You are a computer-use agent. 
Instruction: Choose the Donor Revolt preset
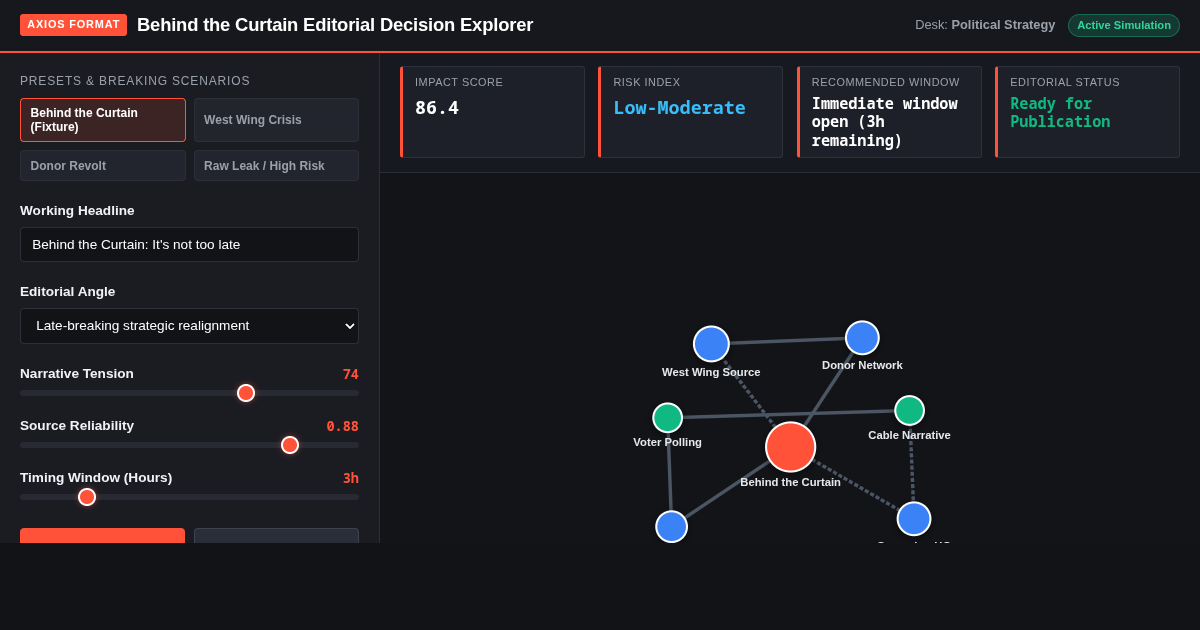(103, 166)
